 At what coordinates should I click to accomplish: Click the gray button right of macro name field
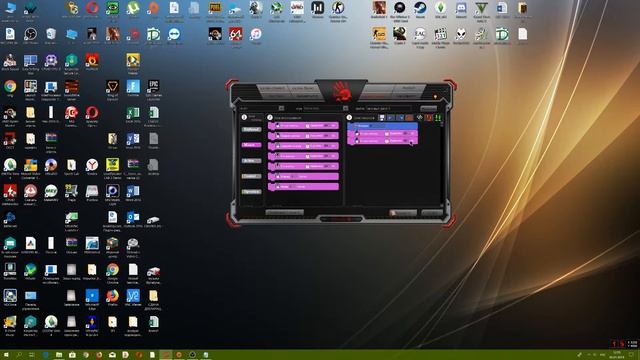pos(429,108)
